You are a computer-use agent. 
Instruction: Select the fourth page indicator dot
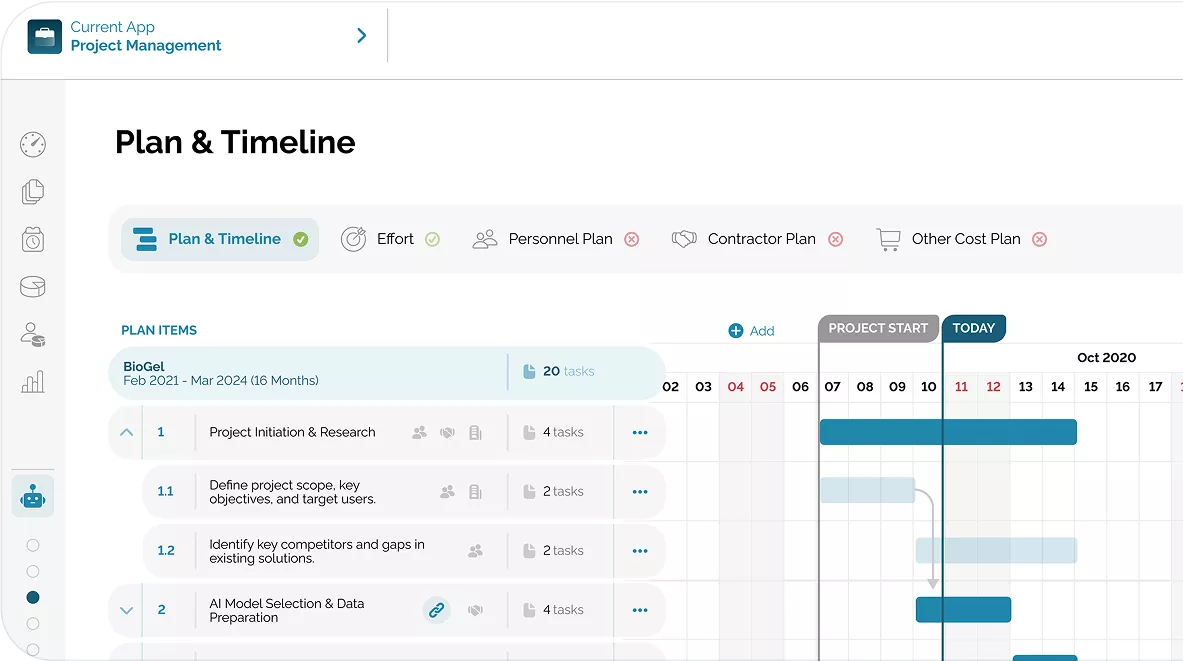point(32,623)
